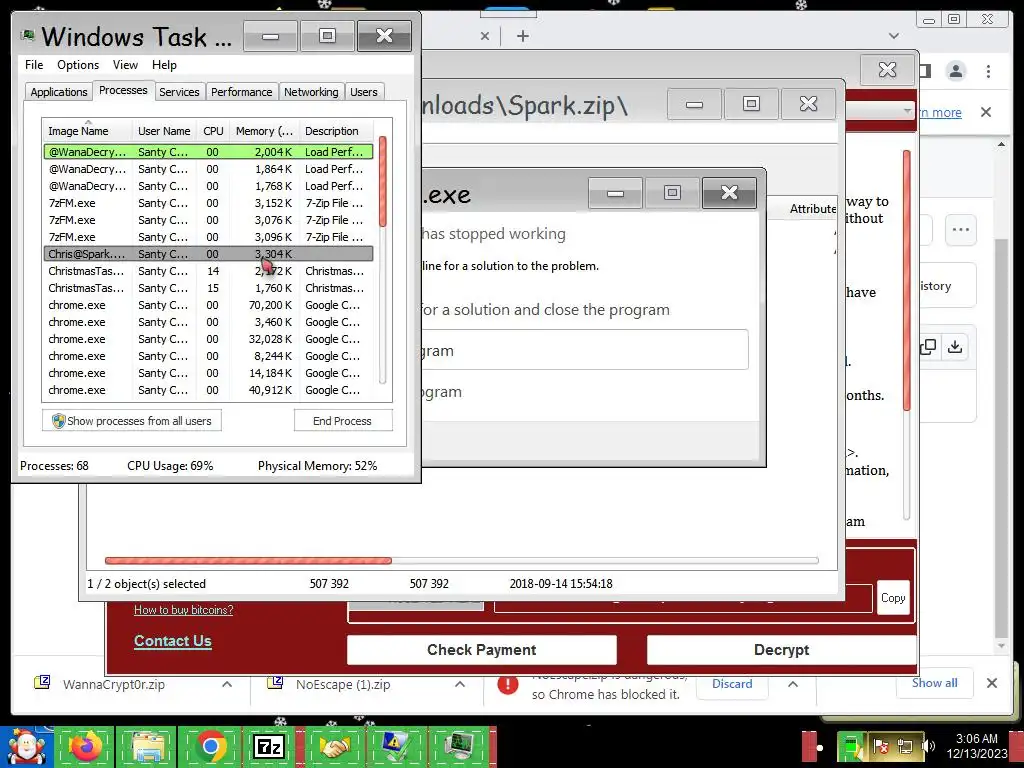The width and height of the screenshot is (1024, 768).
Task: Click the NoEscape (1).zip file icon
Action: pos(275,682)
